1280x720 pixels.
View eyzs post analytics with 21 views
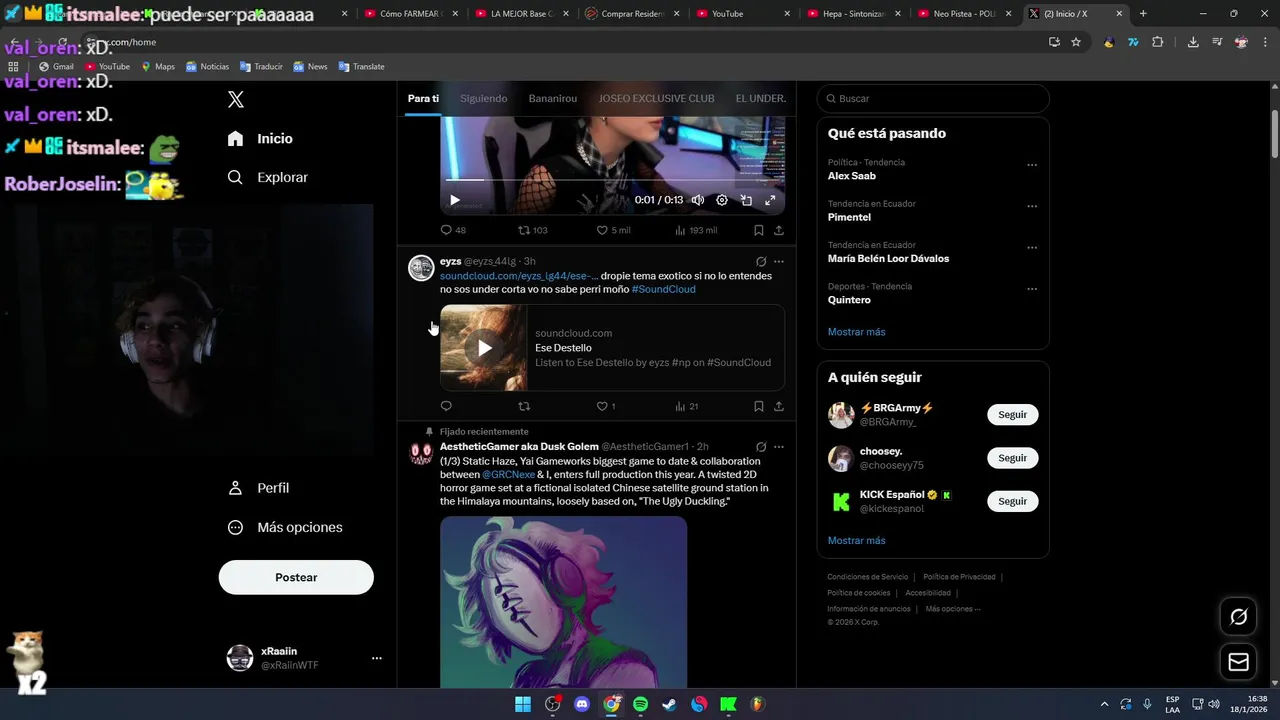686,406
